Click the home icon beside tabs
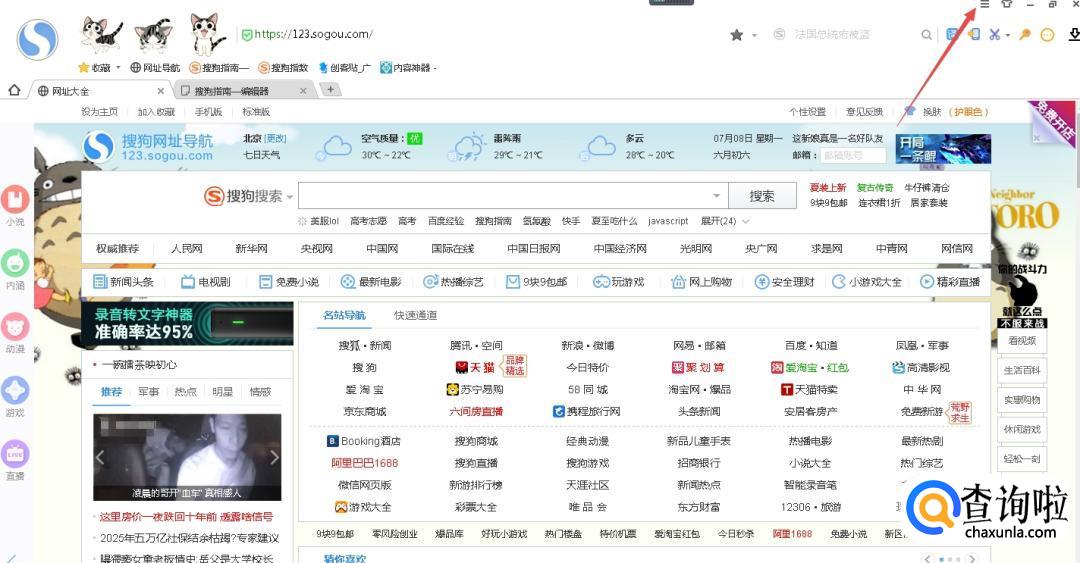 (14, 90)
